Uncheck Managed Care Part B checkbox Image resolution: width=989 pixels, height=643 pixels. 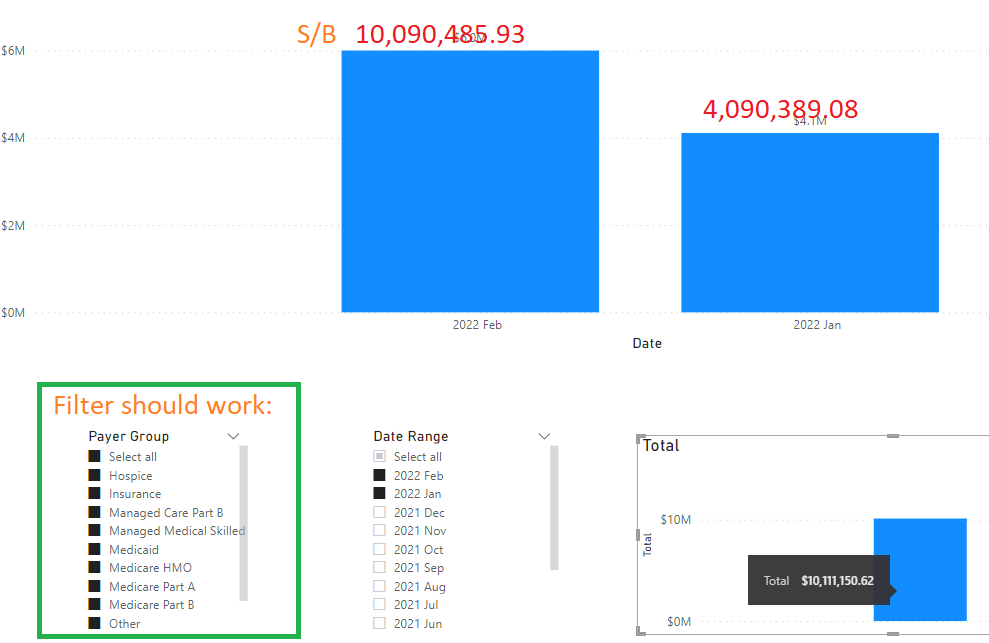click(x=95, y=512)
